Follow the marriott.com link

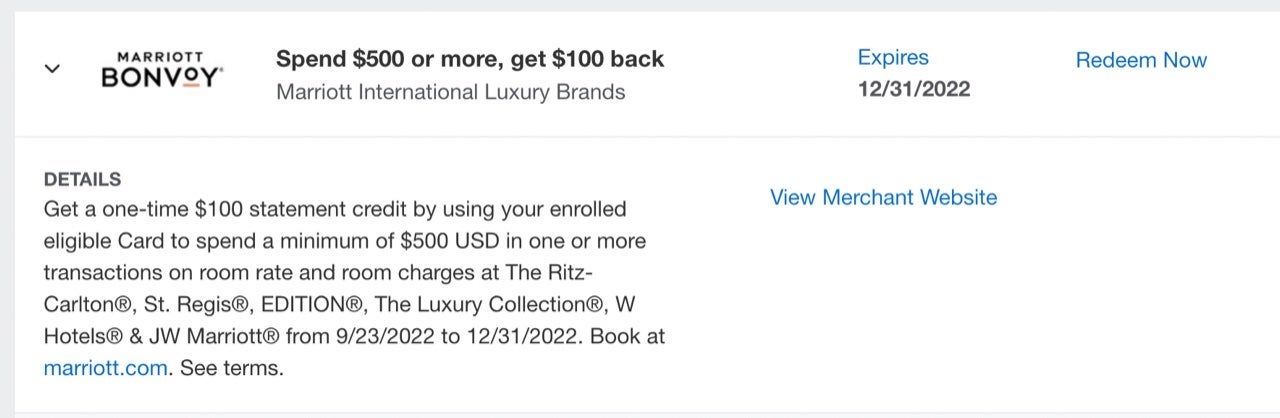(x=105, y=367)
